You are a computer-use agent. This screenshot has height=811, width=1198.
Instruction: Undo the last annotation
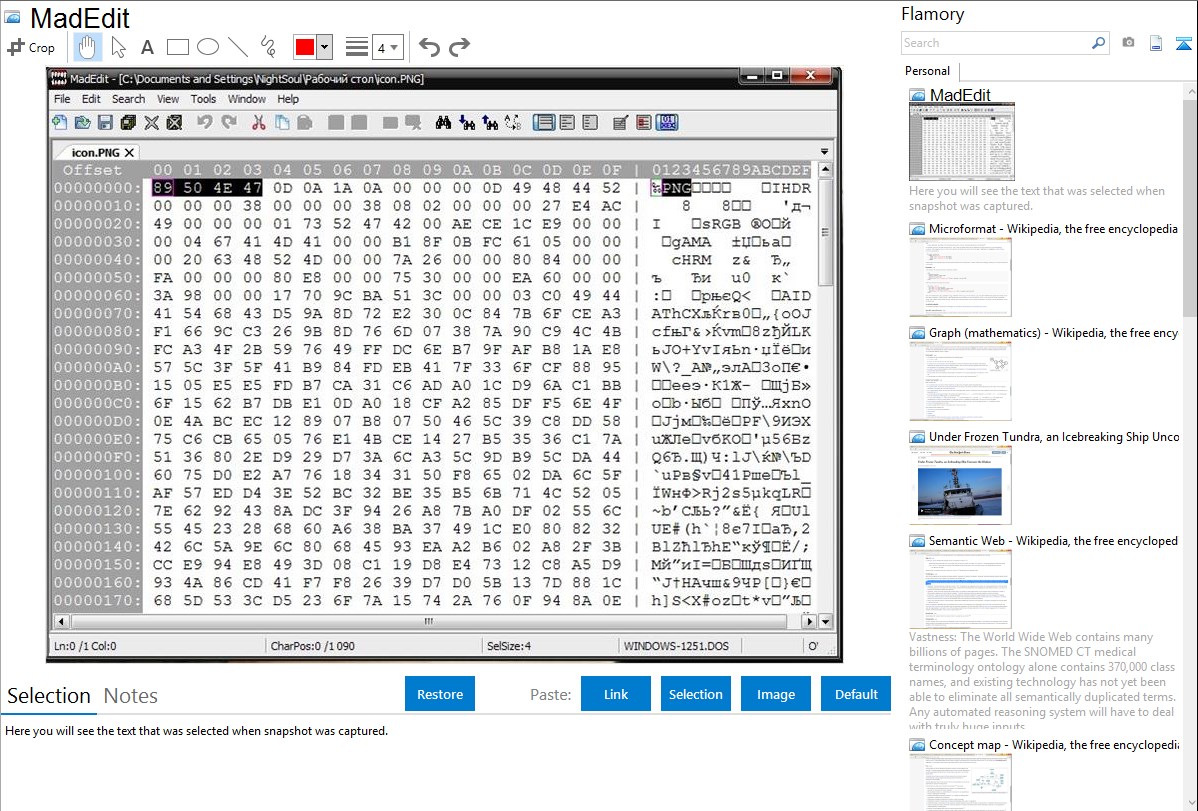[x=429, y=47]
